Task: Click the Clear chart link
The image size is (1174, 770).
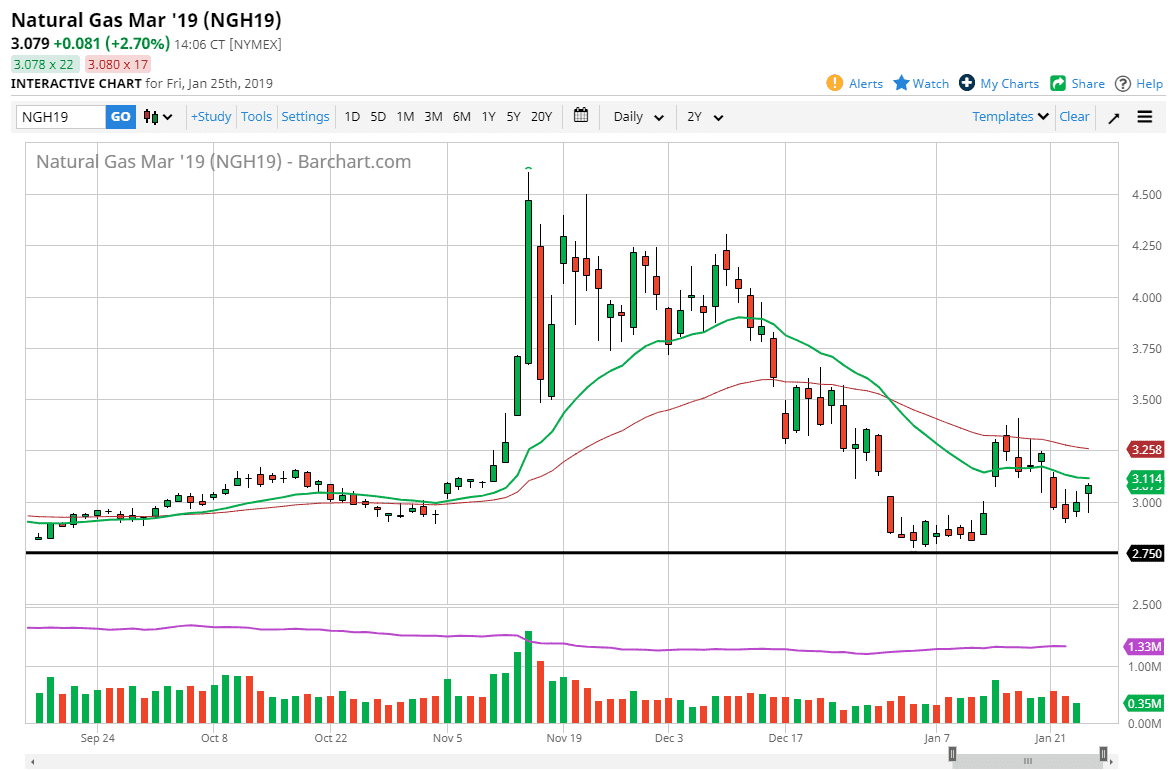Action: (1074, 117)
